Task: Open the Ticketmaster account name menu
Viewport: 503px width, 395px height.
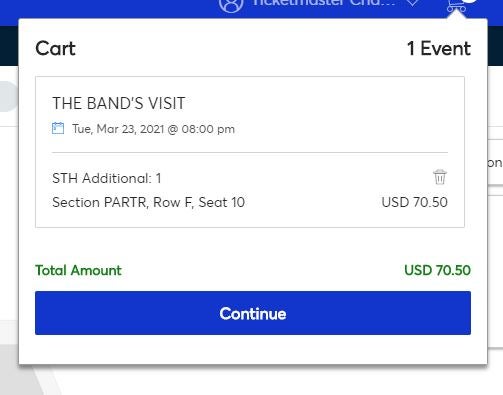Action: coord(323,3)
